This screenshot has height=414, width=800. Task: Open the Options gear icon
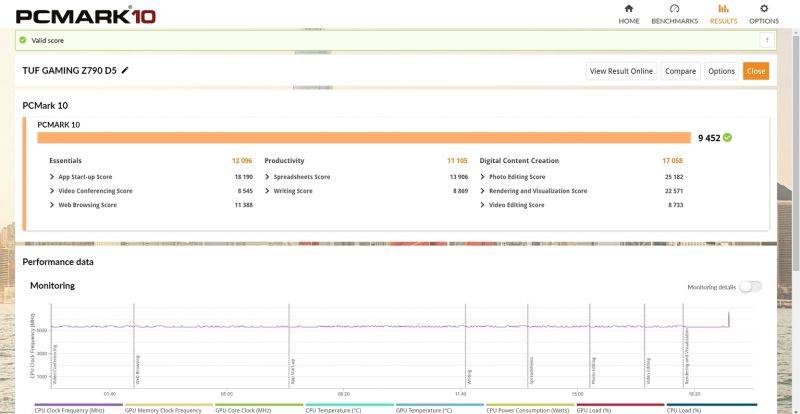pos(764,9)
